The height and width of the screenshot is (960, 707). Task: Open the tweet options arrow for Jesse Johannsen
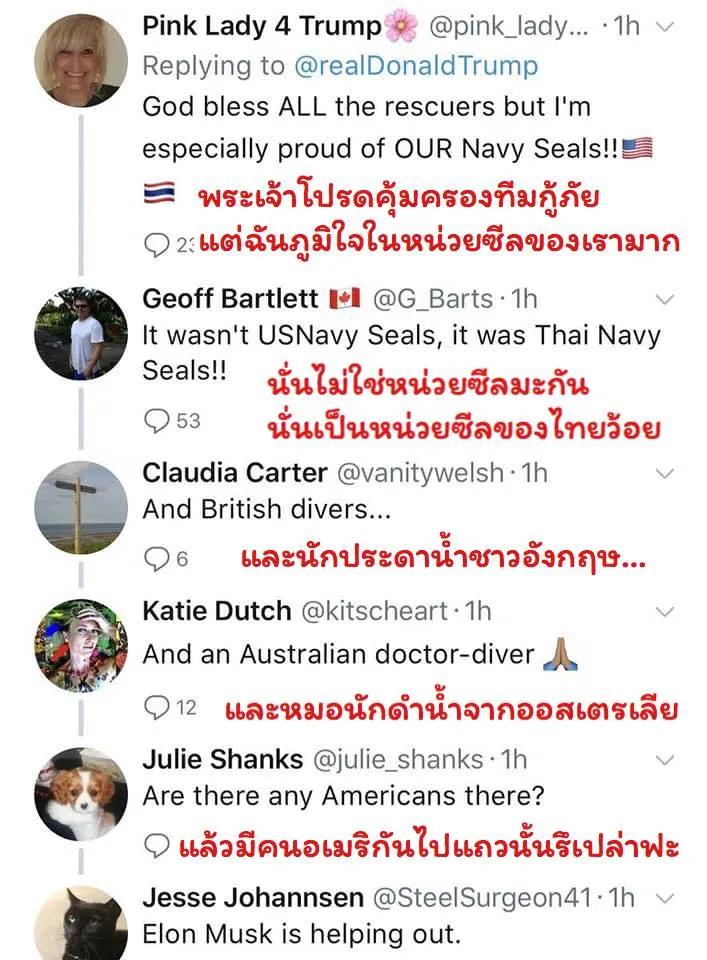click(665, 897)
